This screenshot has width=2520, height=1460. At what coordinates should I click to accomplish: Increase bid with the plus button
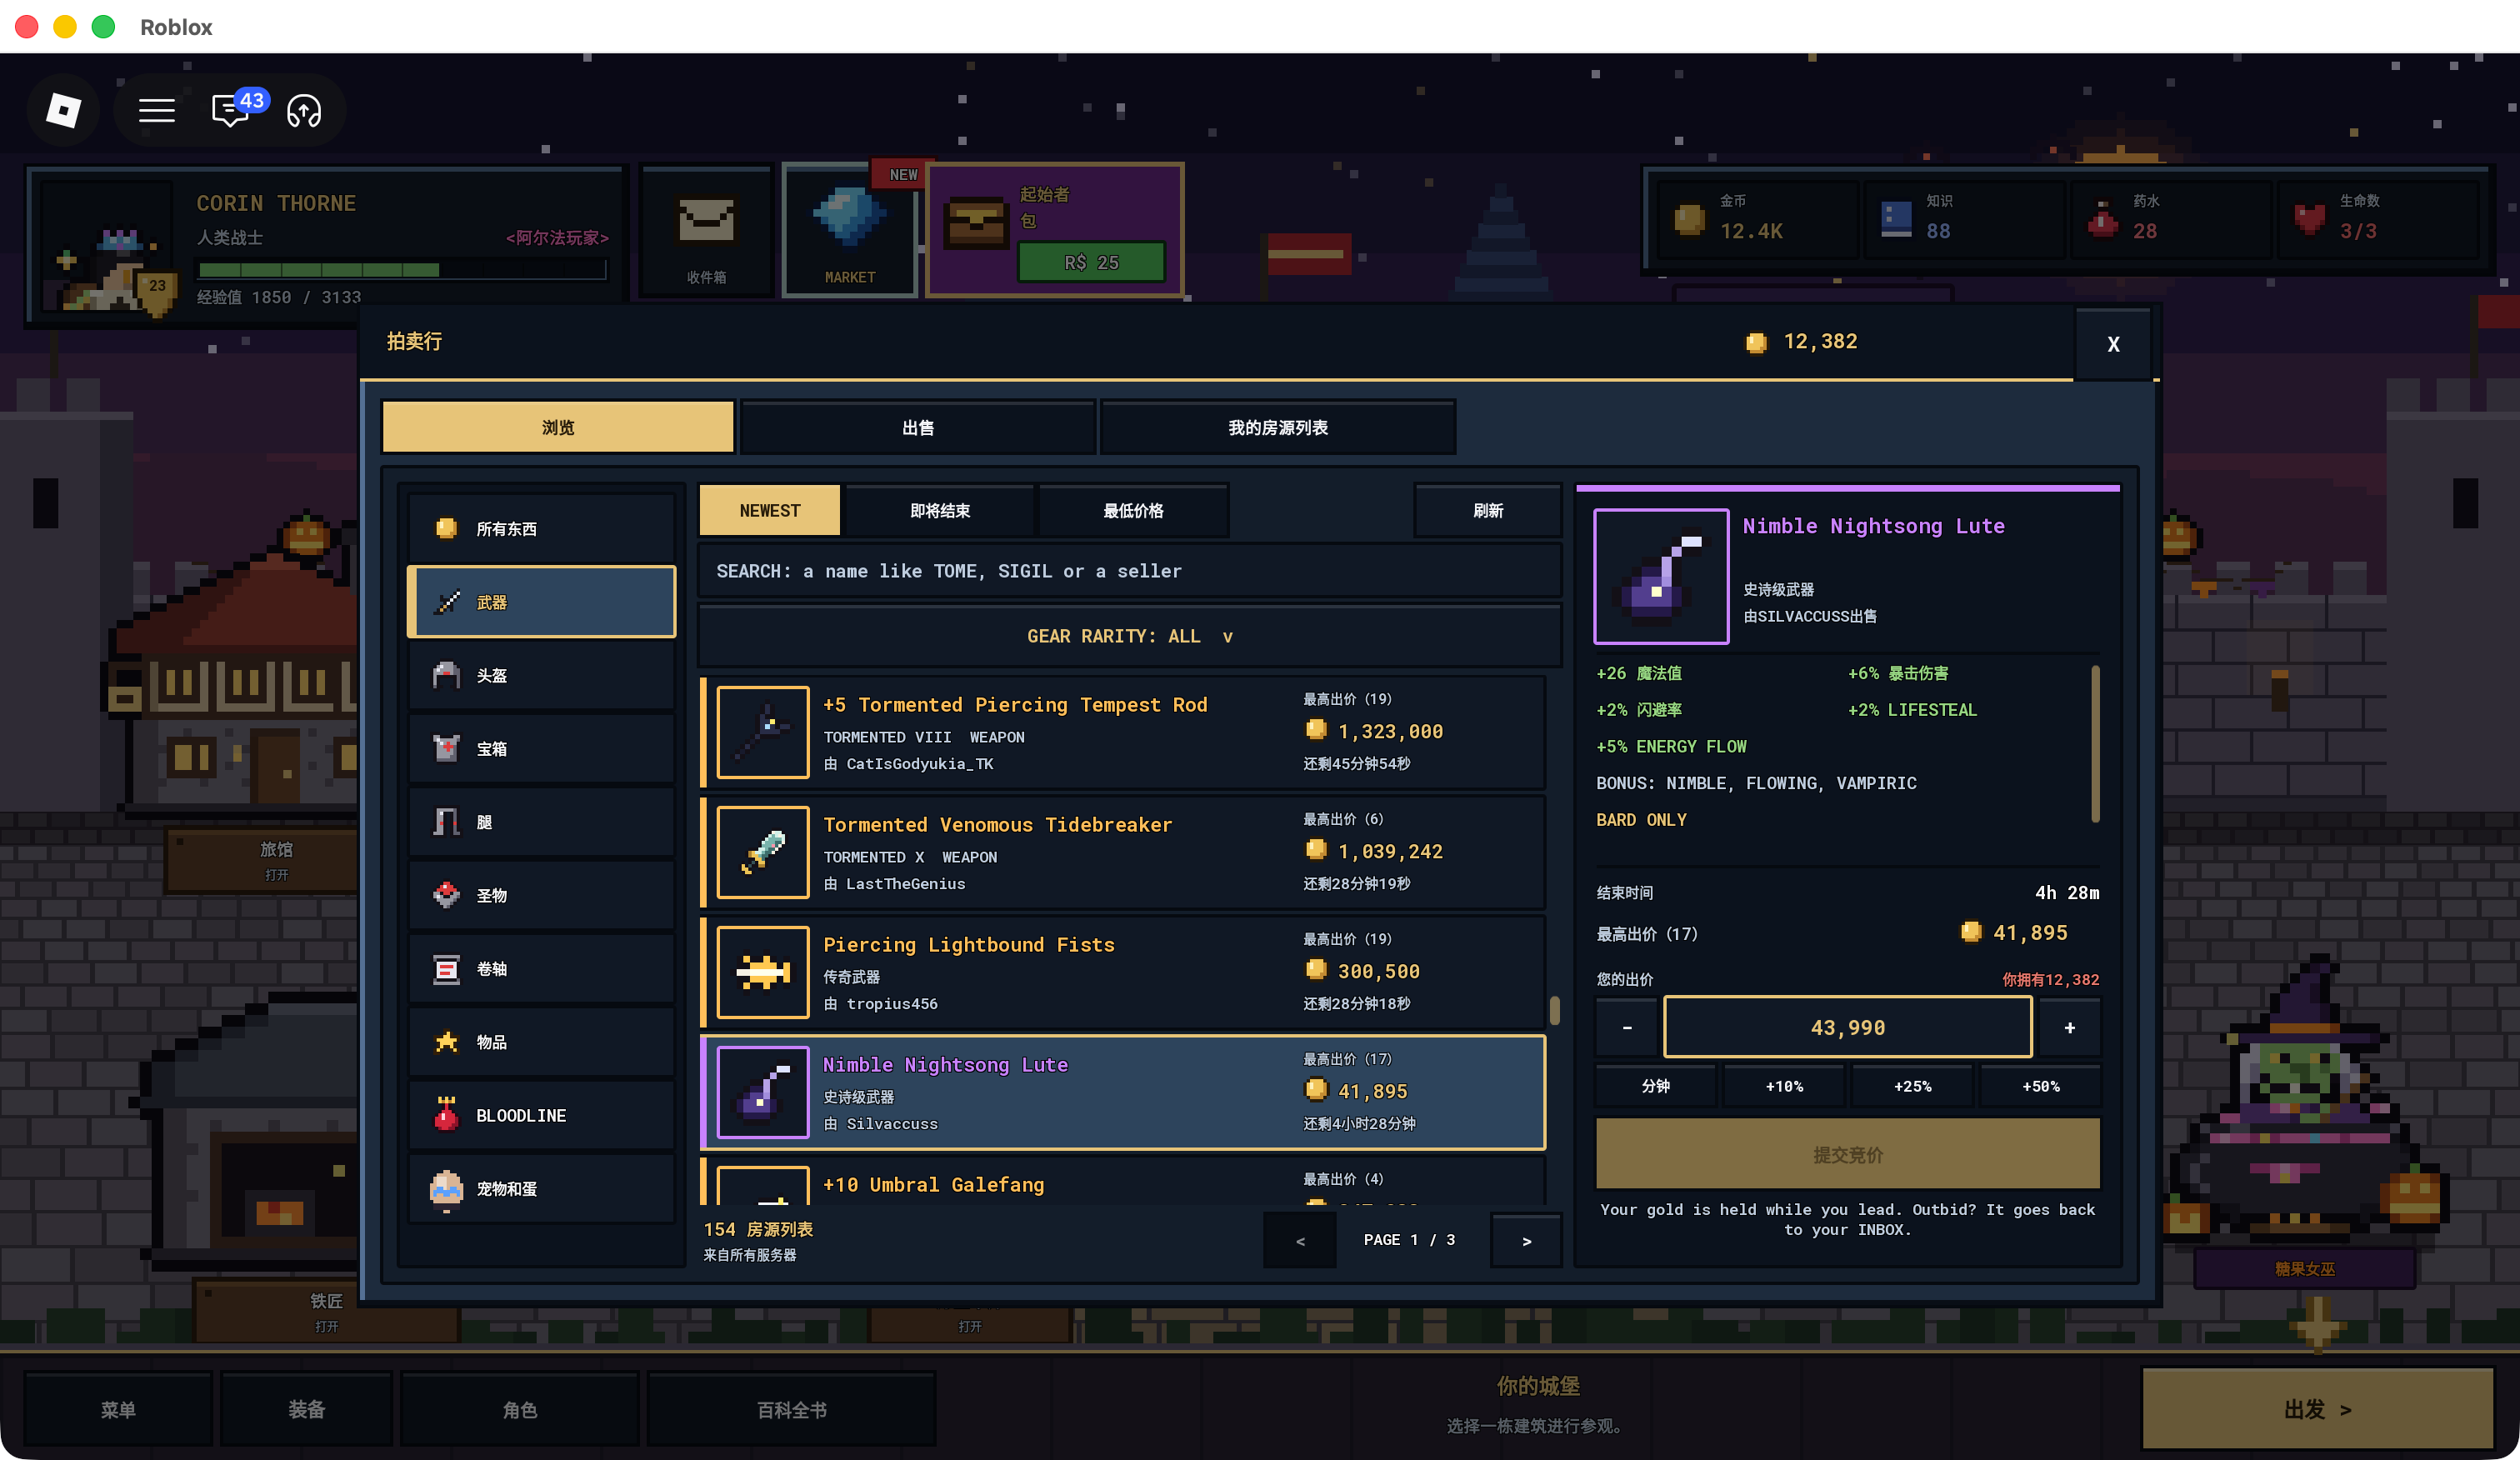coord(2069,1027)
